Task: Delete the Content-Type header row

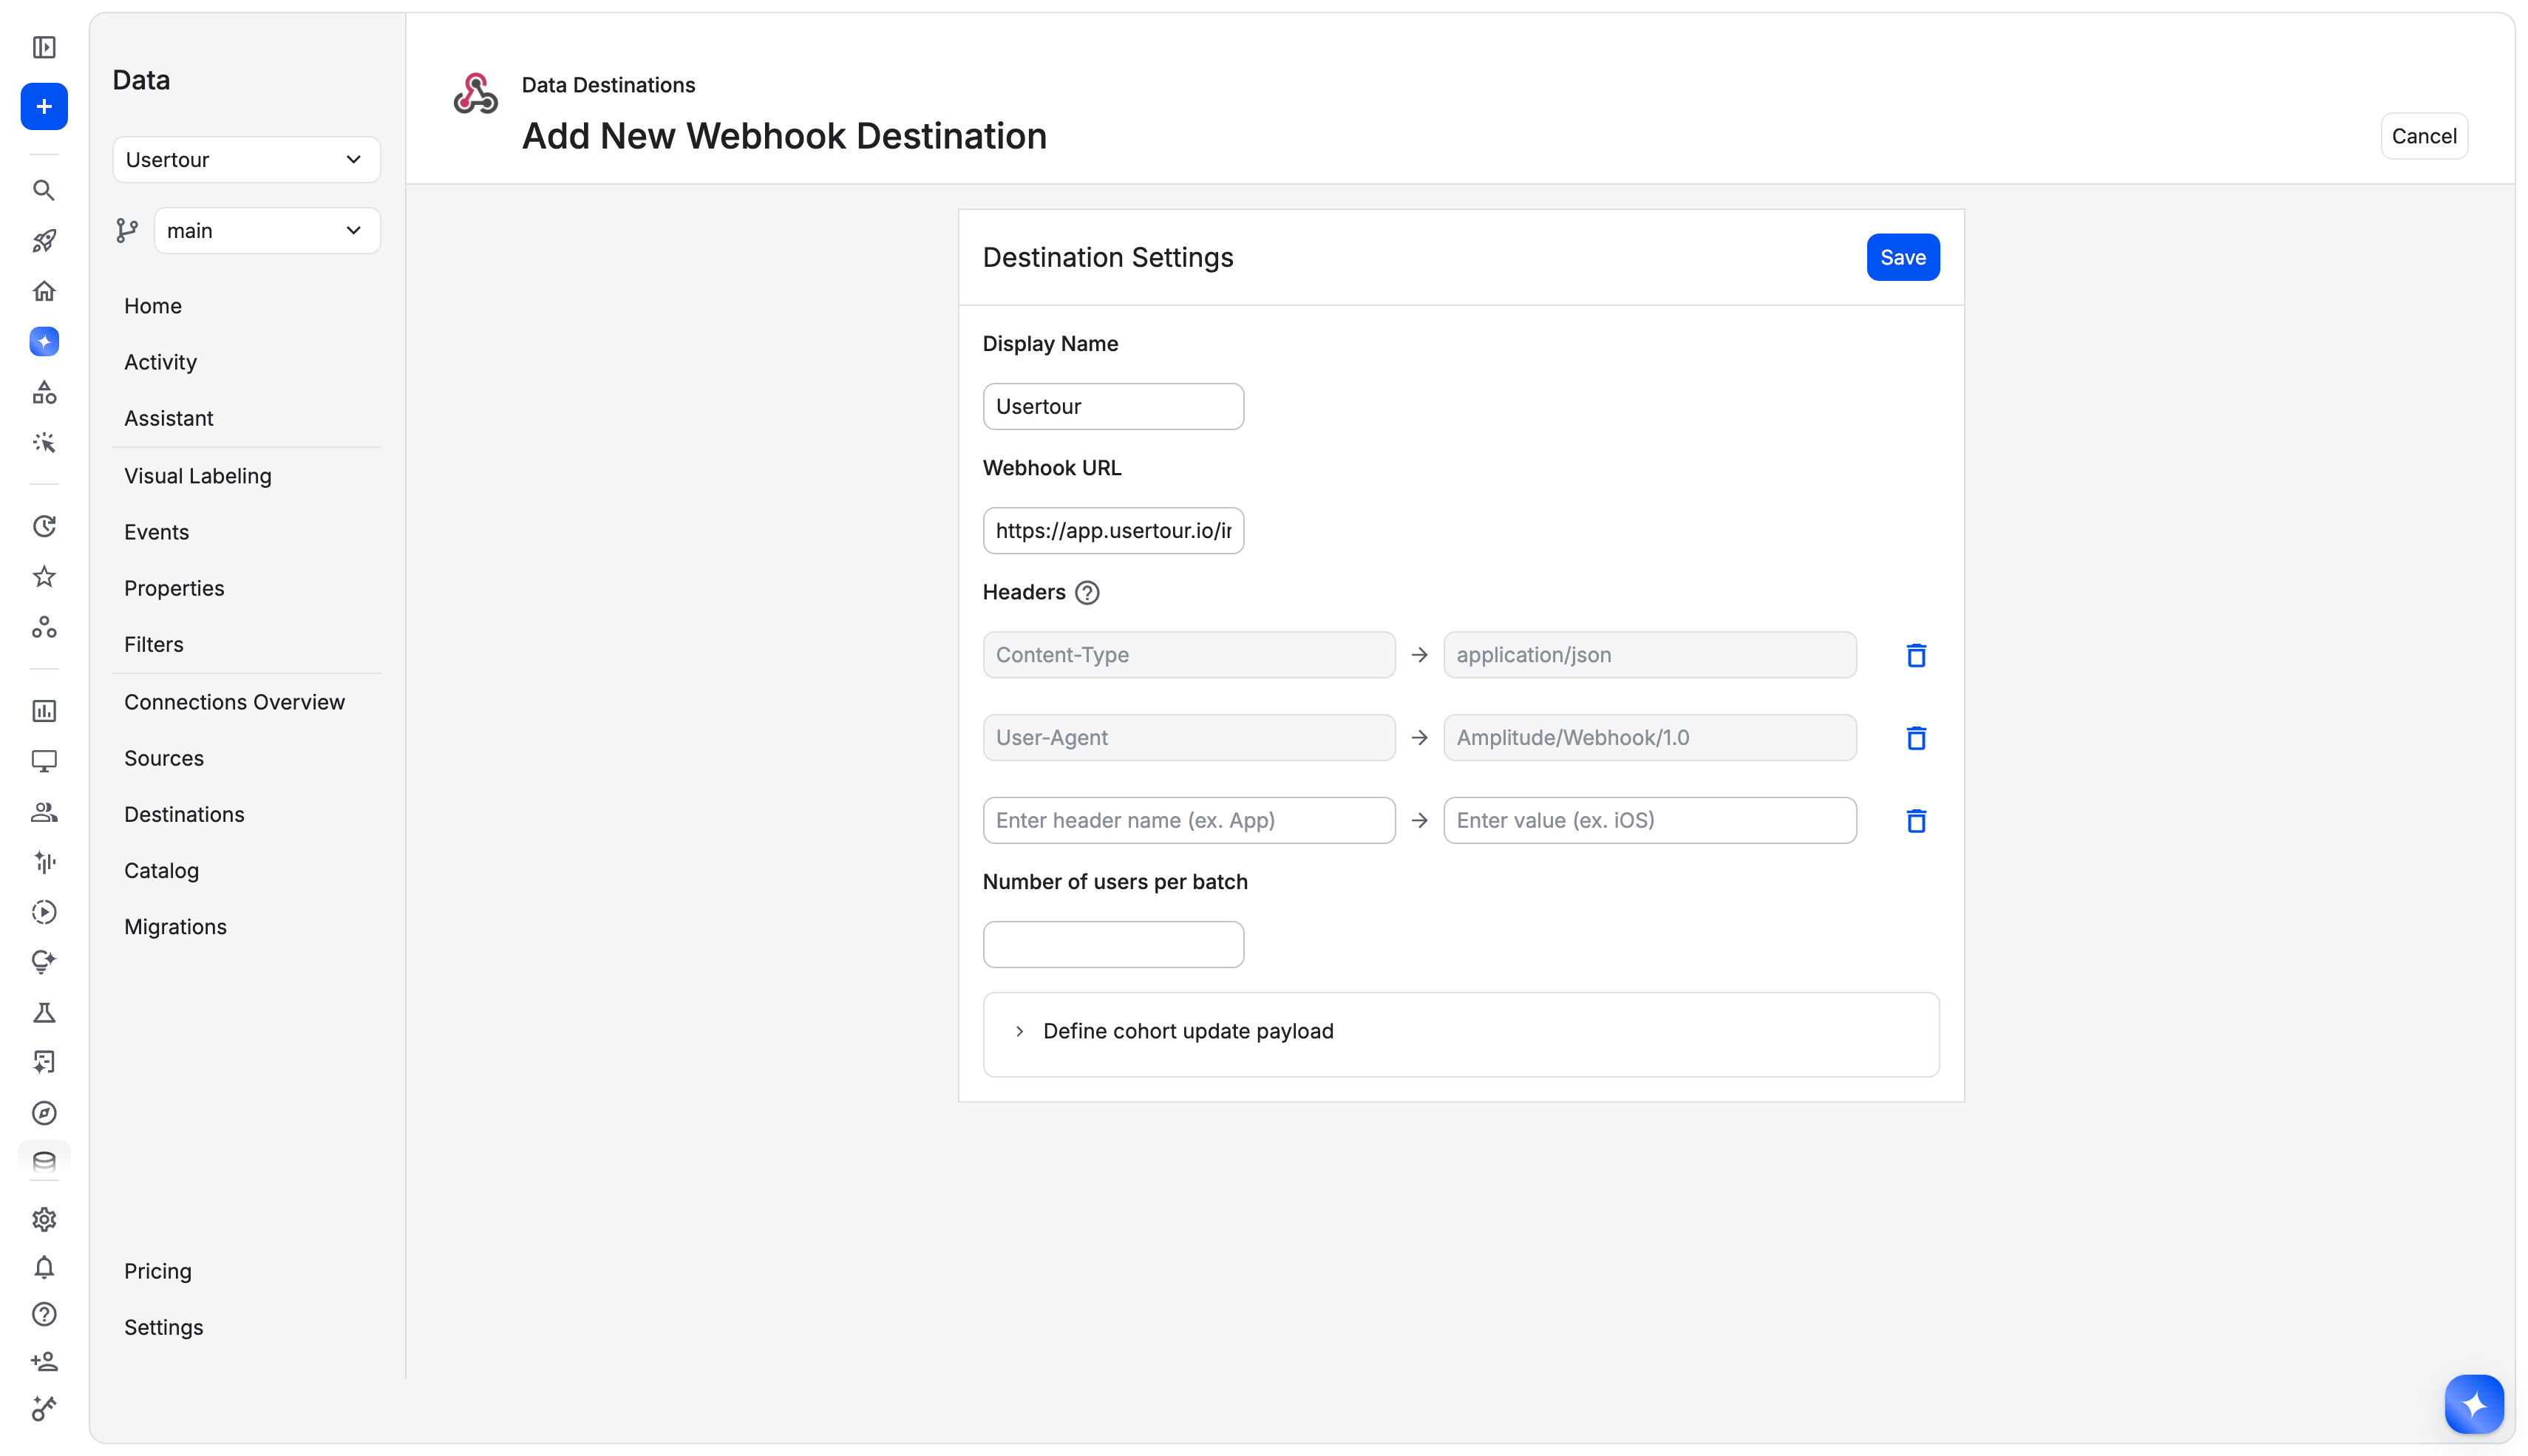Action: coord(1916,655)
